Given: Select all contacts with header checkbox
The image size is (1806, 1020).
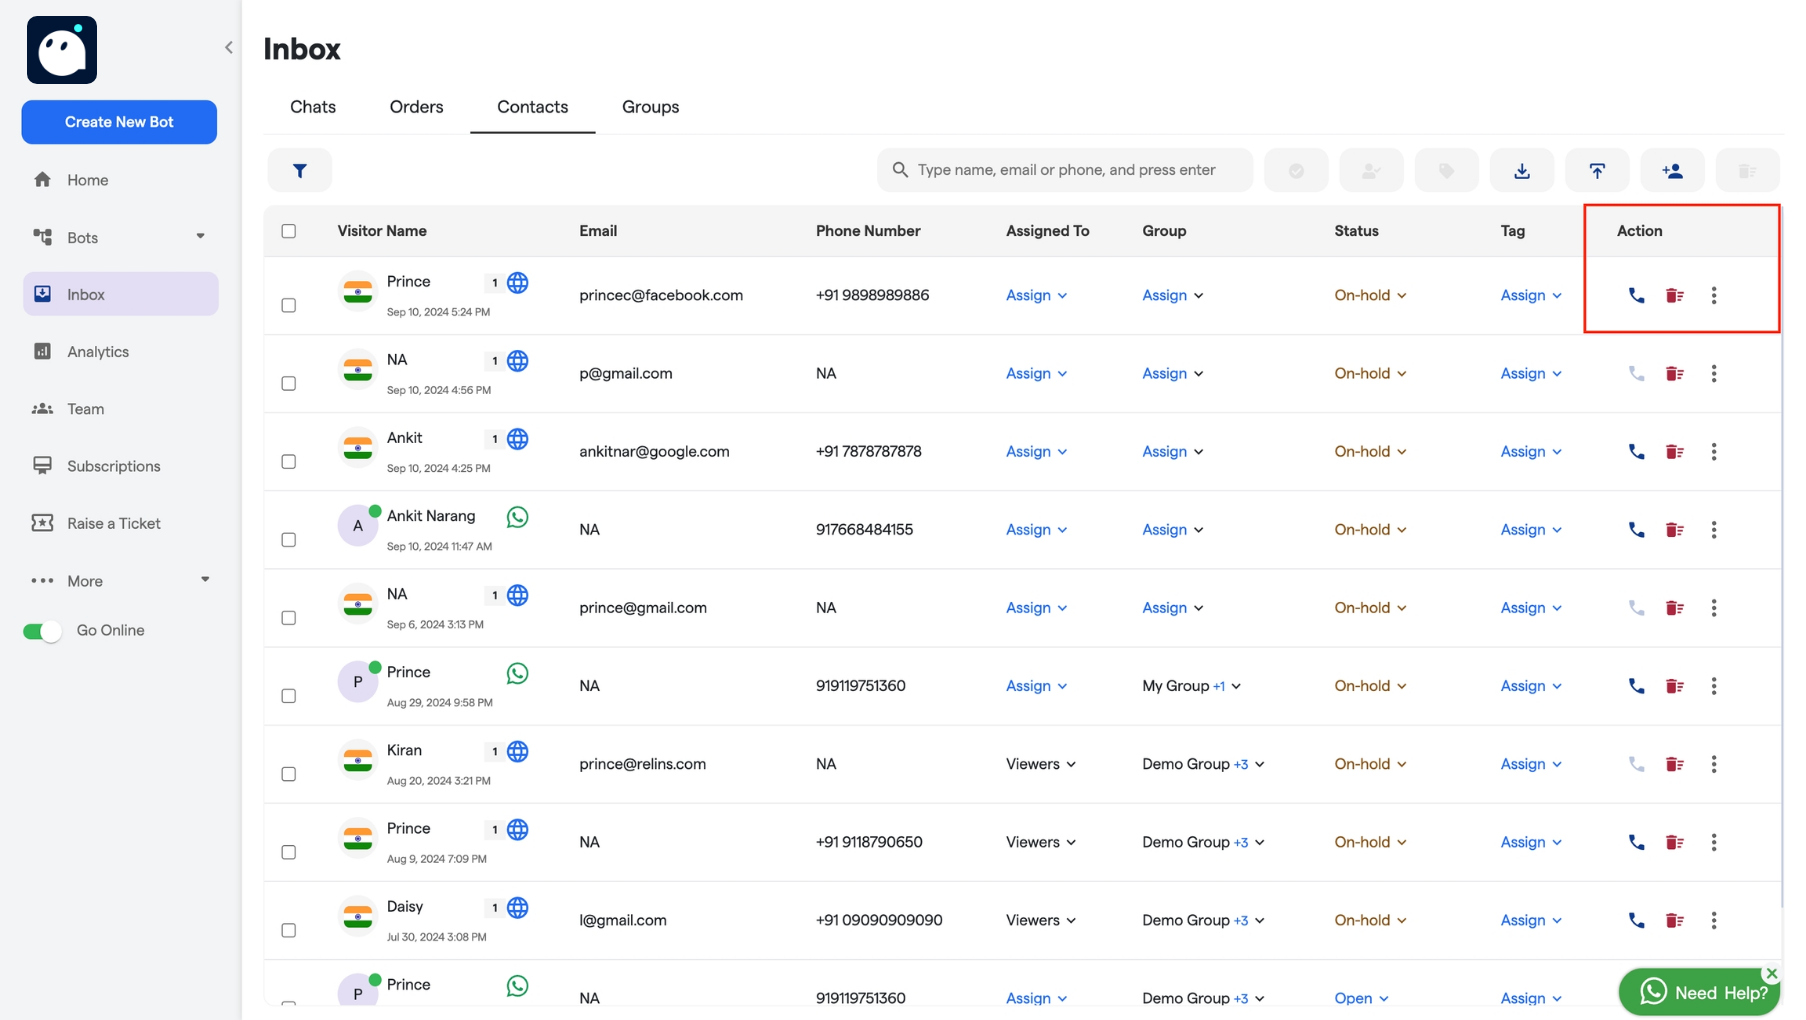Looking at the screenshot, I should click(289, 231).
